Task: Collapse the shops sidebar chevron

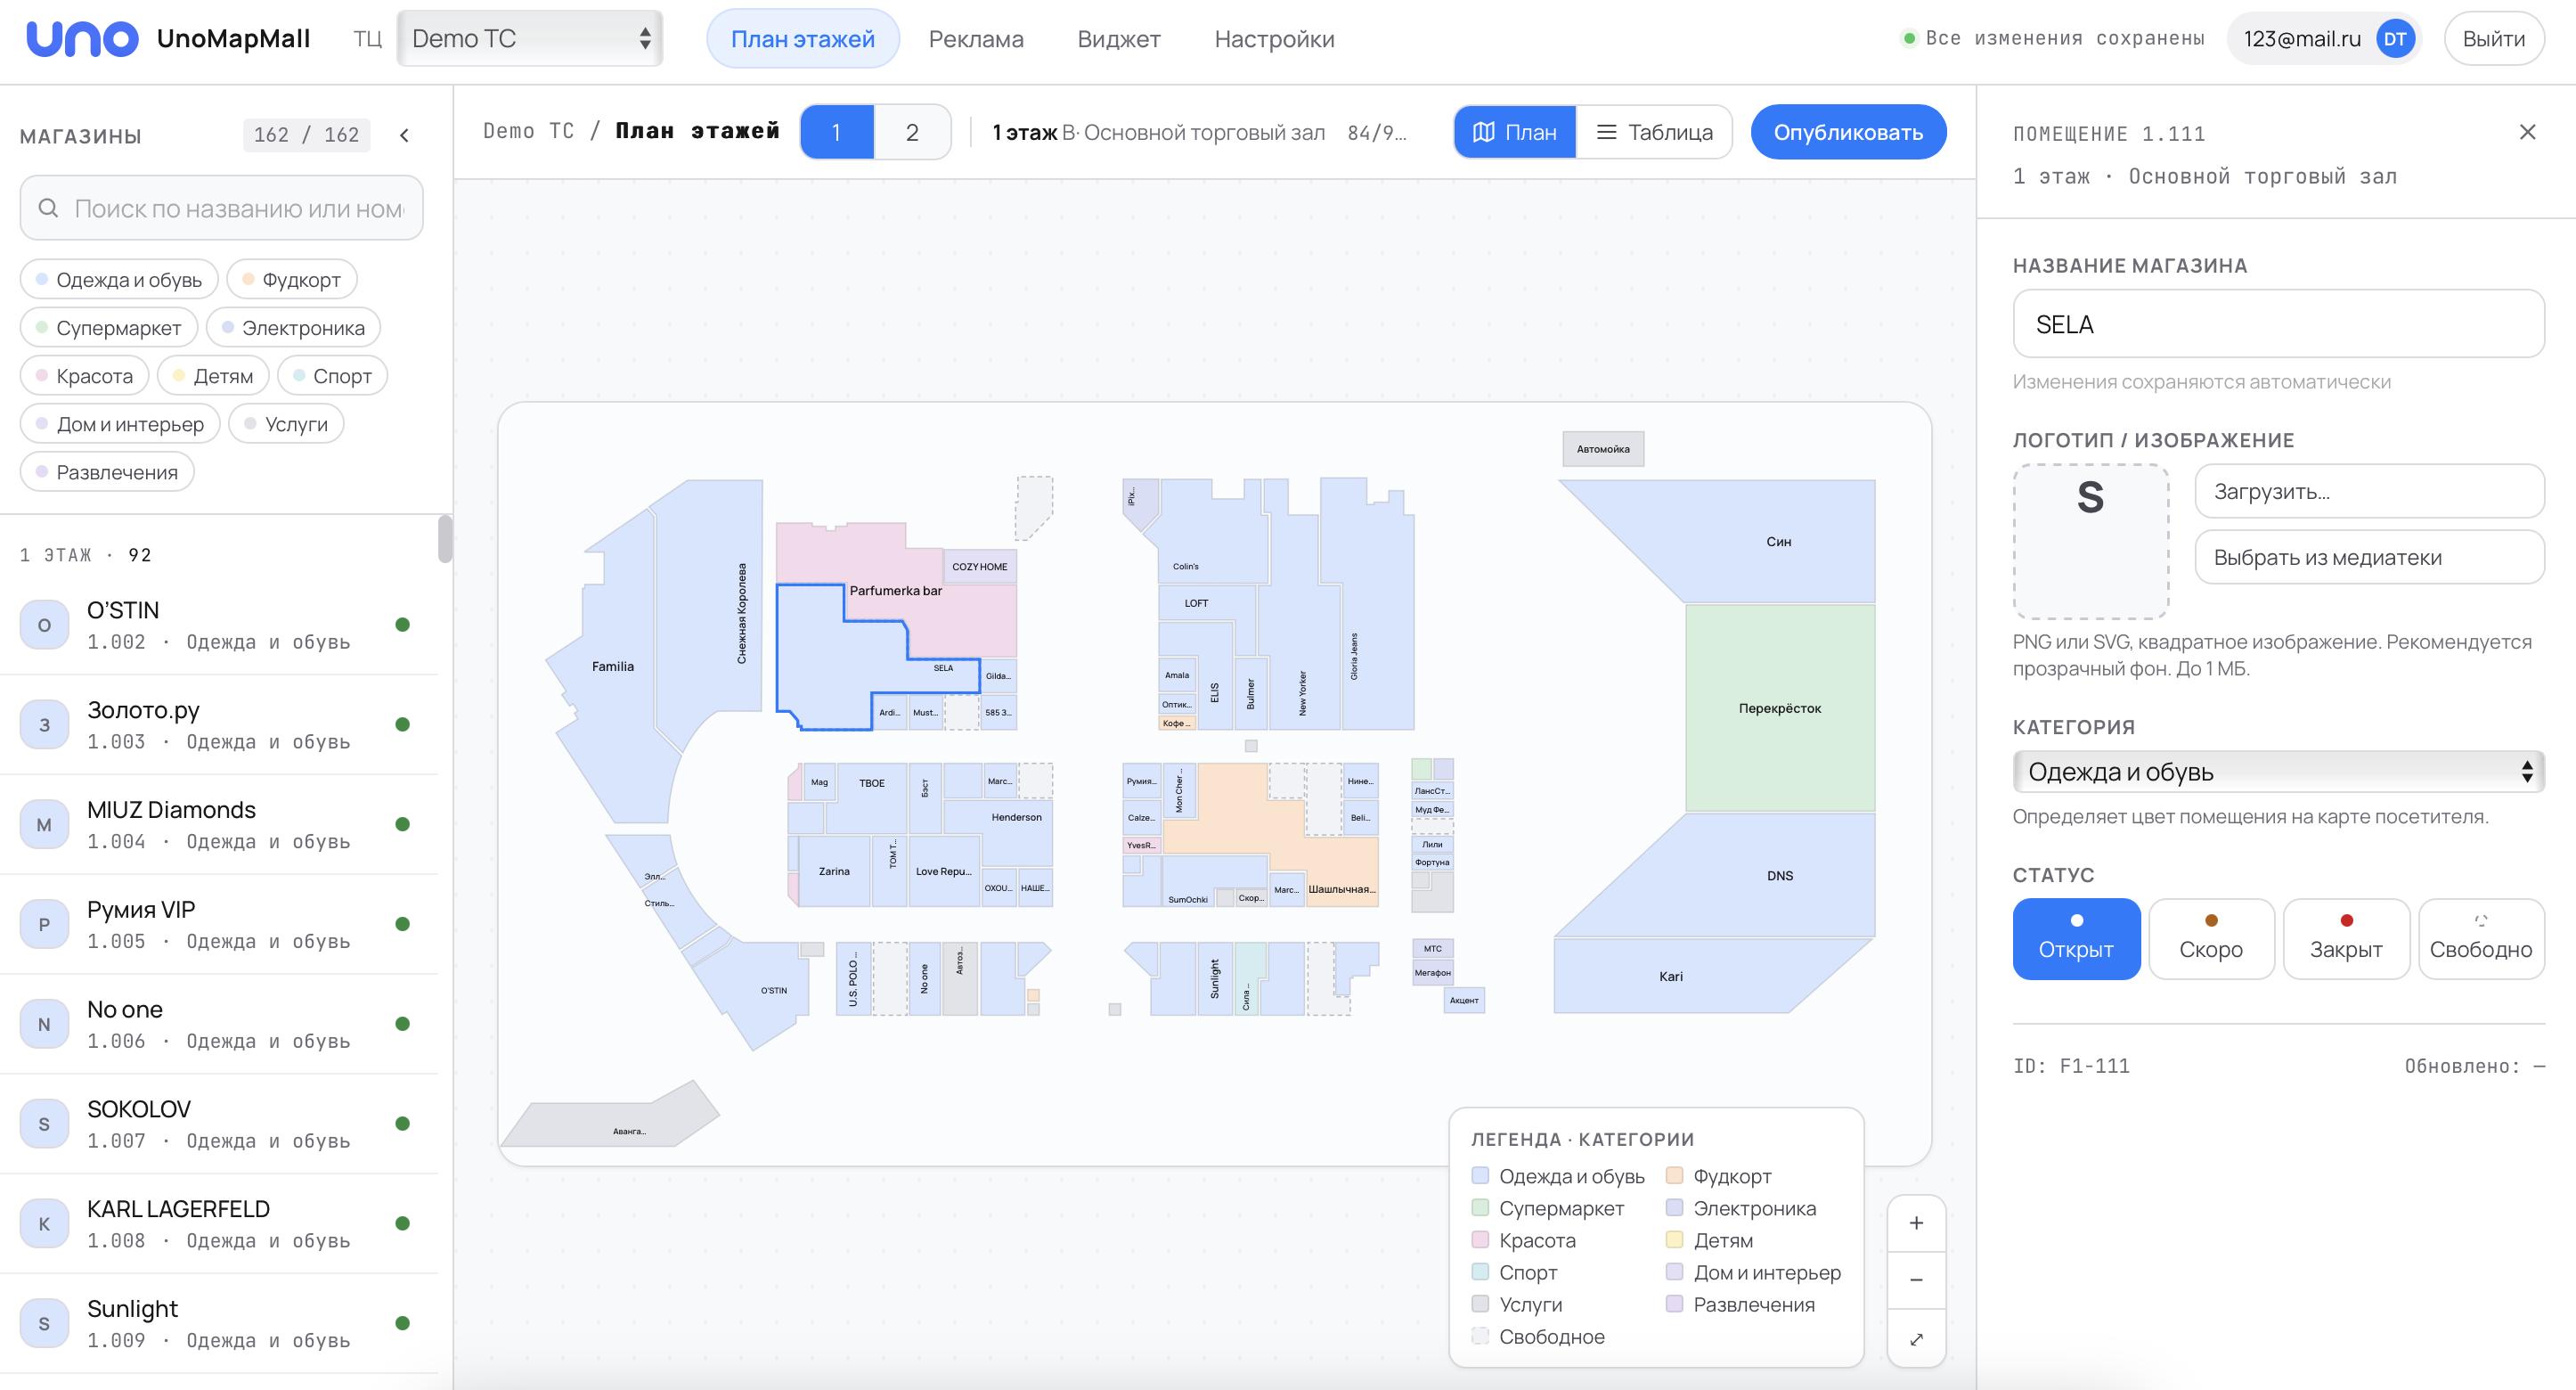Action: (x=404, y=135)
